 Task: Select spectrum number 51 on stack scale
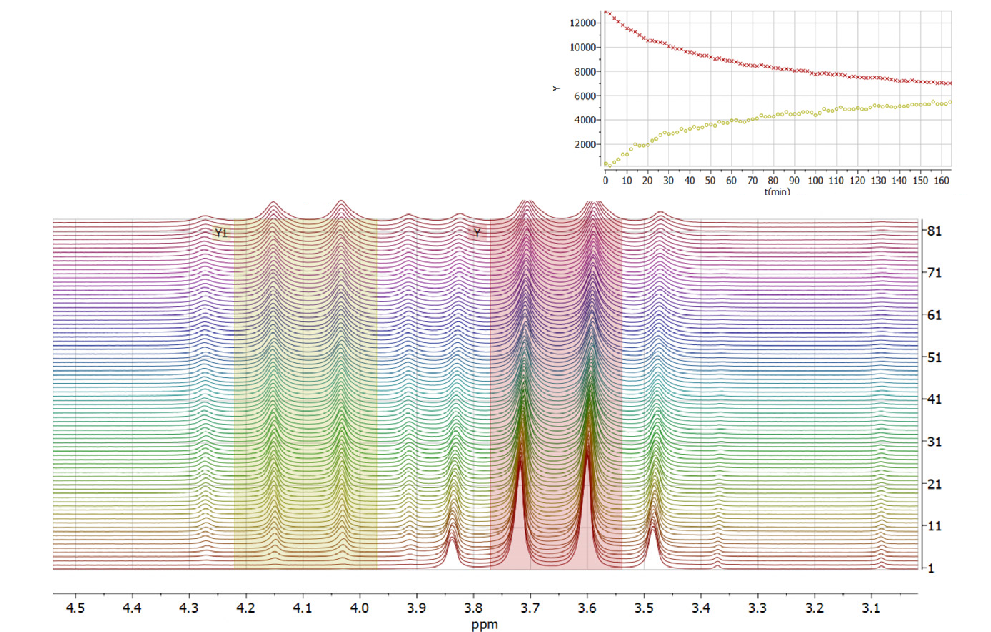click(934, 357)
